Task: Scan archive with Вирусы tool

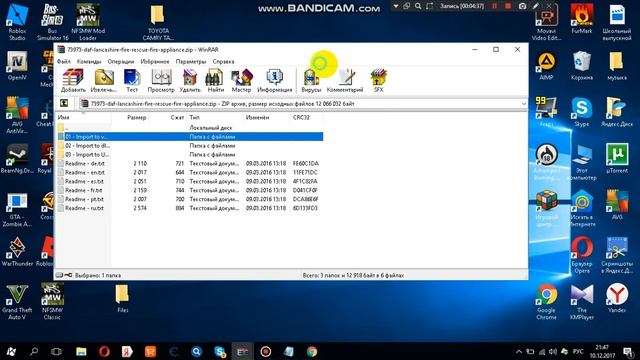Action: tap(311, 80)
